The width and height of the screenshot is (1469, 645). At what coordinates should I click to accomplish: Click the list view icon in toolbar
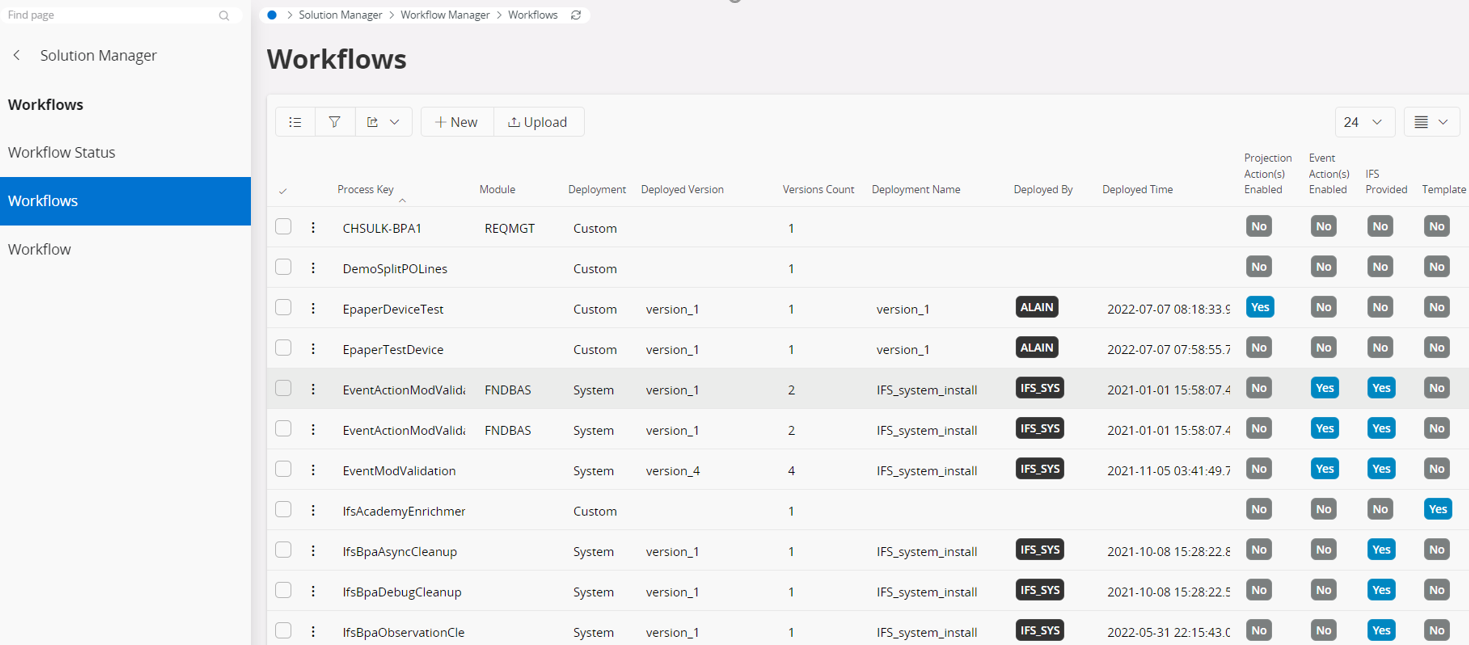click(x=295, y=122)
